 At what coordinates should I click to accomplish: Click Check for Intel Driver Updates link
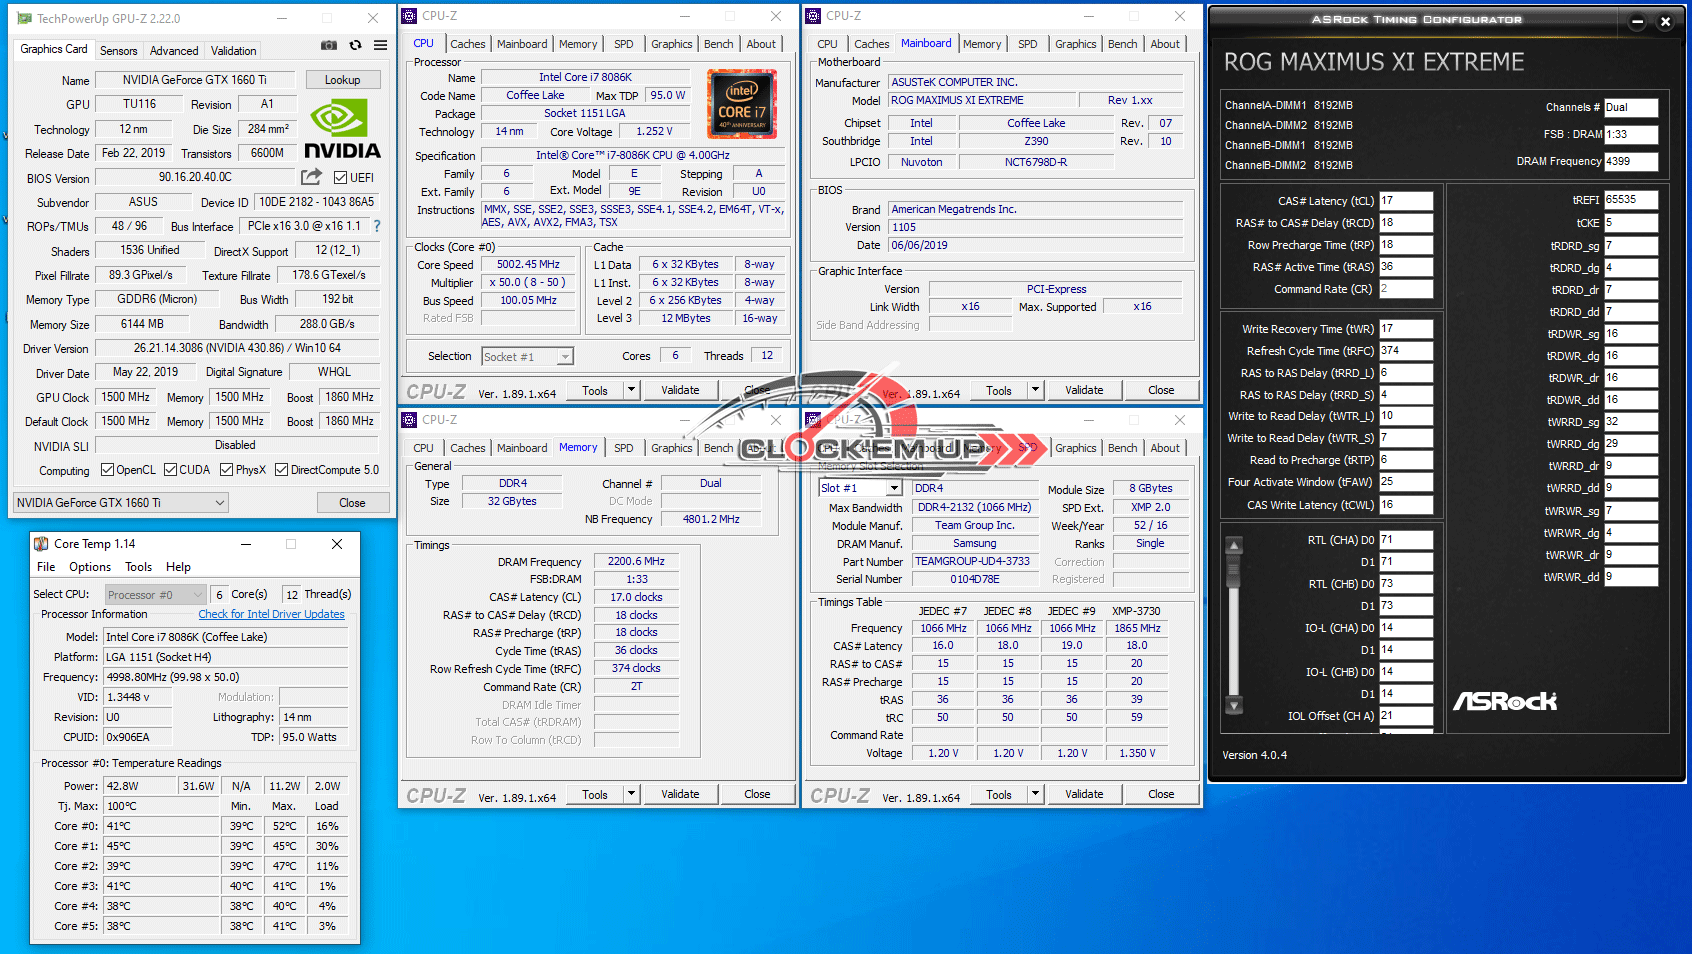[271, 614]
